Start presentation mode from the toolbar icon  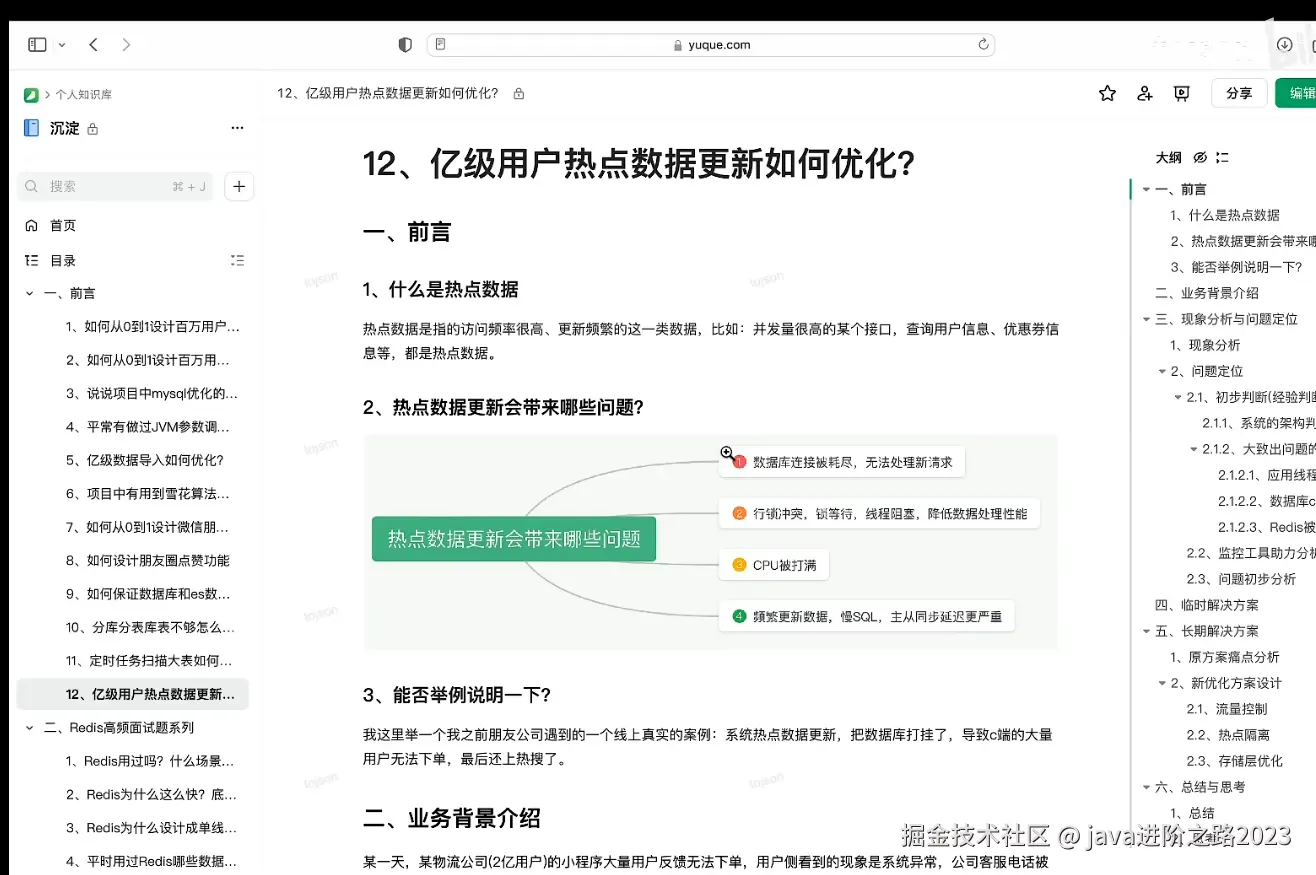(1181, 93)
